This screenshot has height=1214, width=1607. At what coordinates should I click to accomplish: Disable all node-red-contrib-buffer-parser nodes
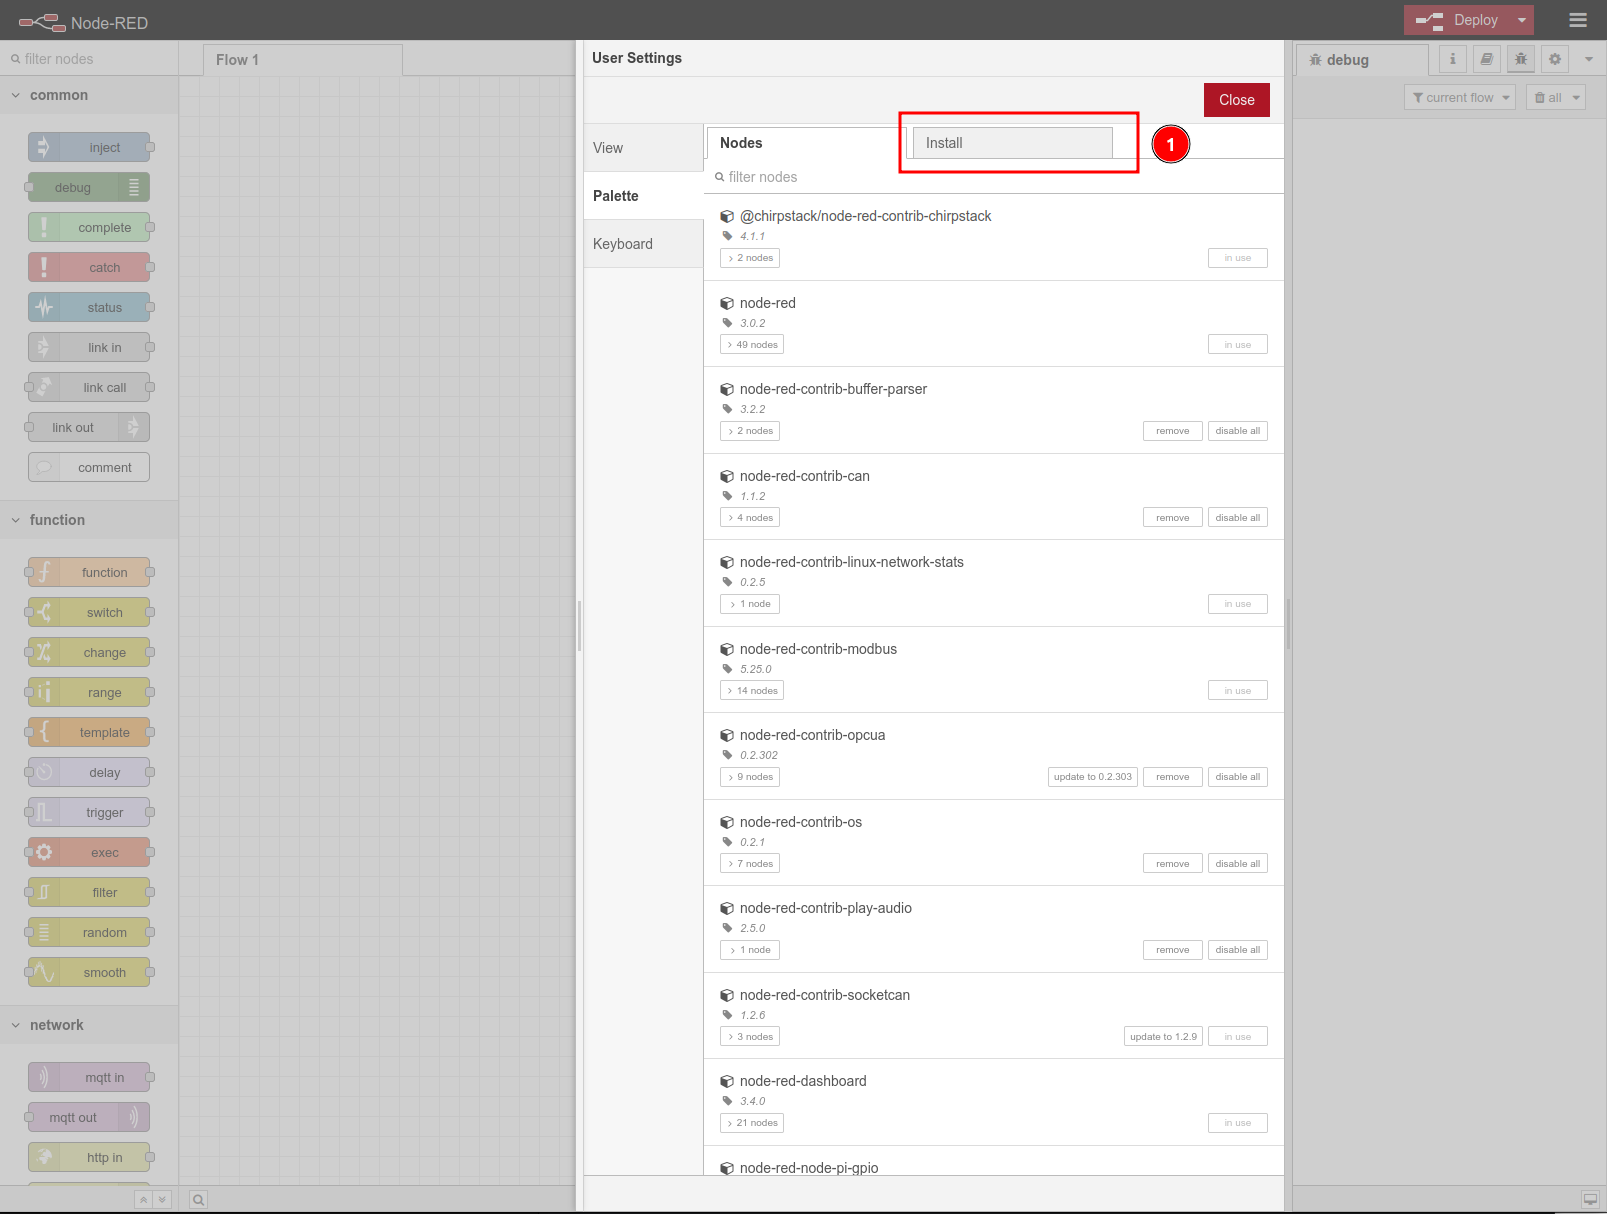pyautogui.click(x=1237, y=431)
